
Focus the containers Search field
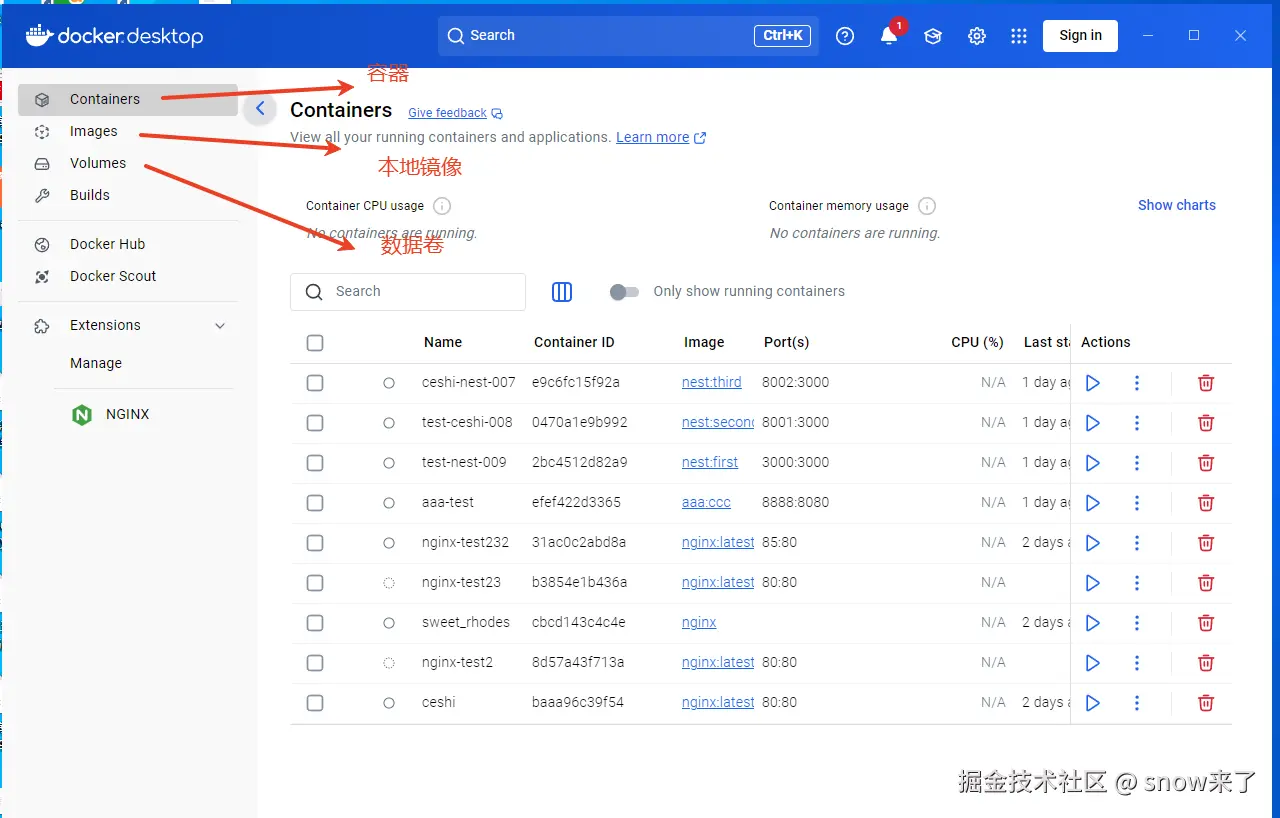(x=408, y=292)
